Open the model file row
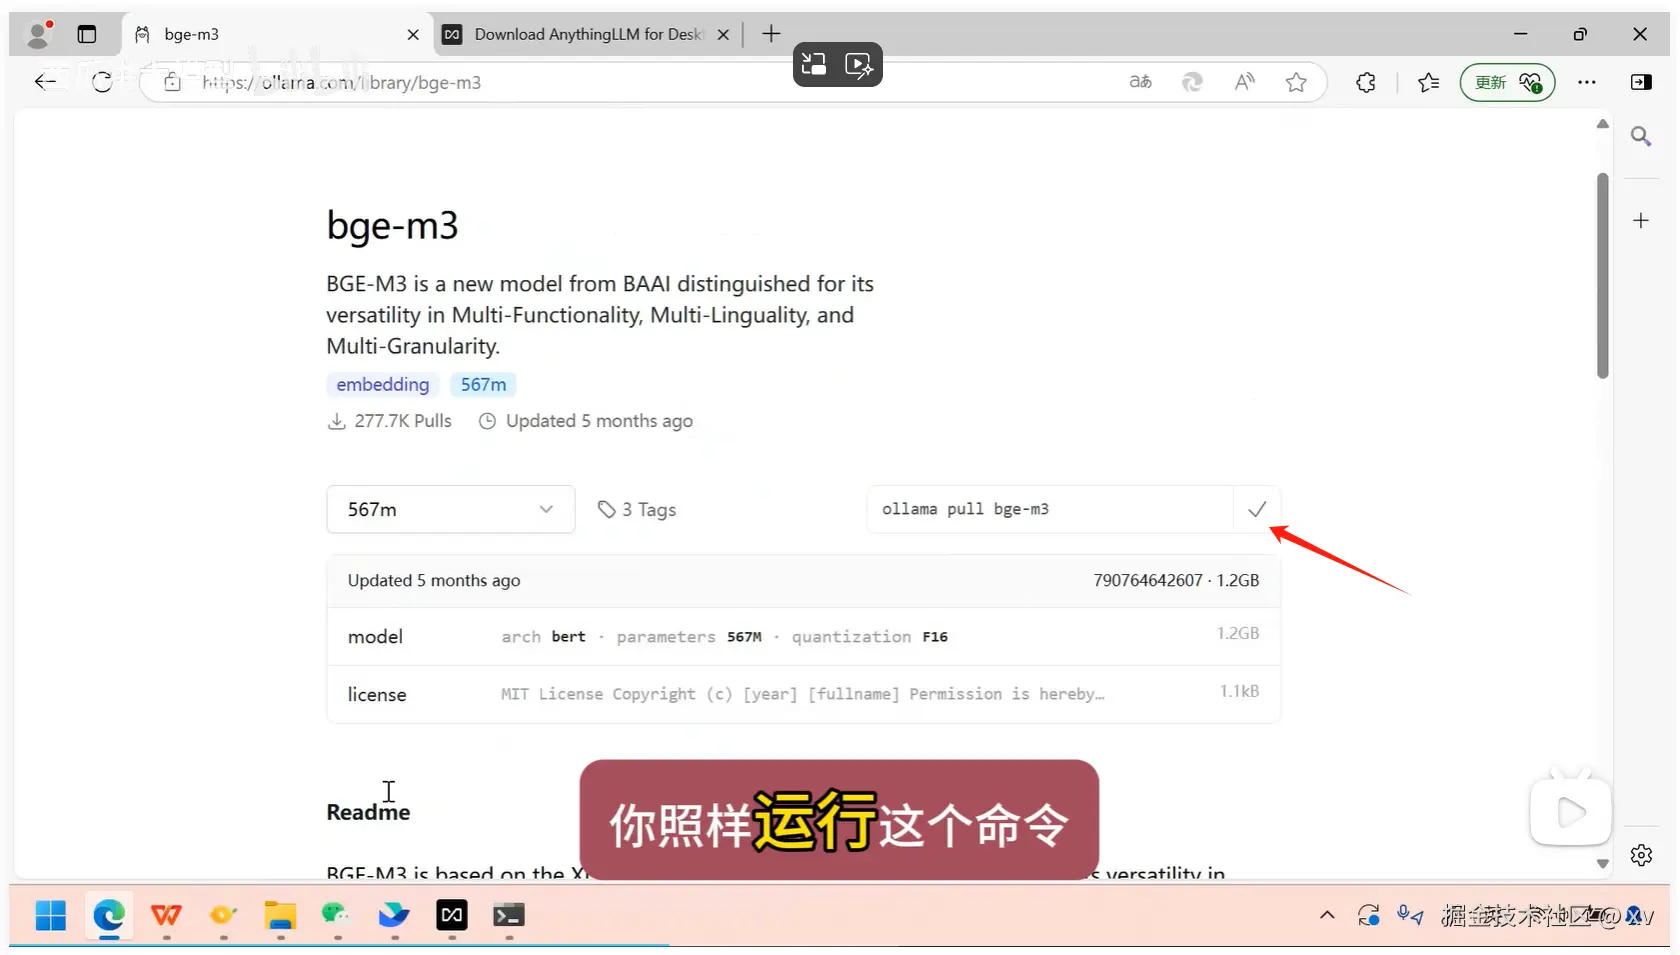Screen dimensions: 1680x955 [x=803, y=636]
